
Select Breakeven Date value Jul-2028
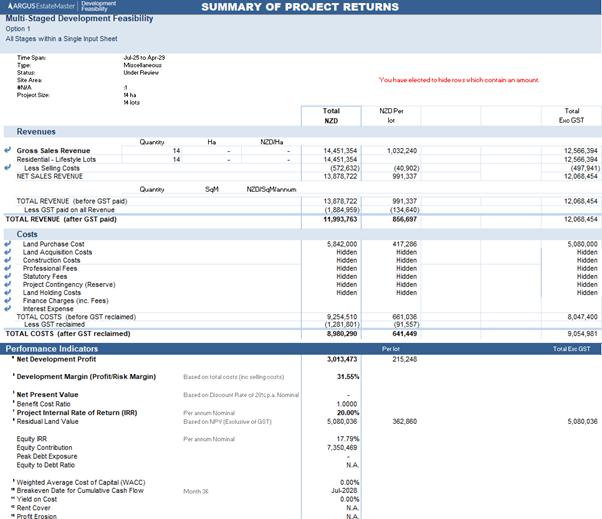(344, 491)
